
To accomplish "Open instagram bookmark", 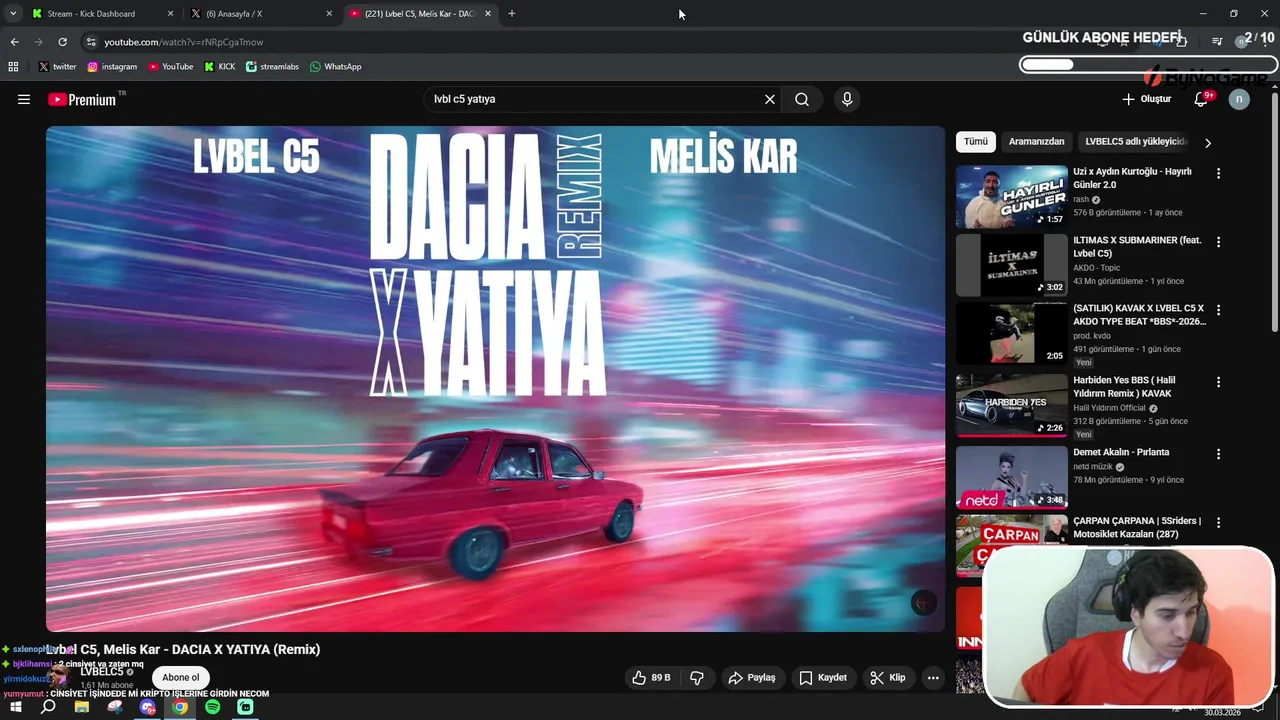I will coord(112,66).
